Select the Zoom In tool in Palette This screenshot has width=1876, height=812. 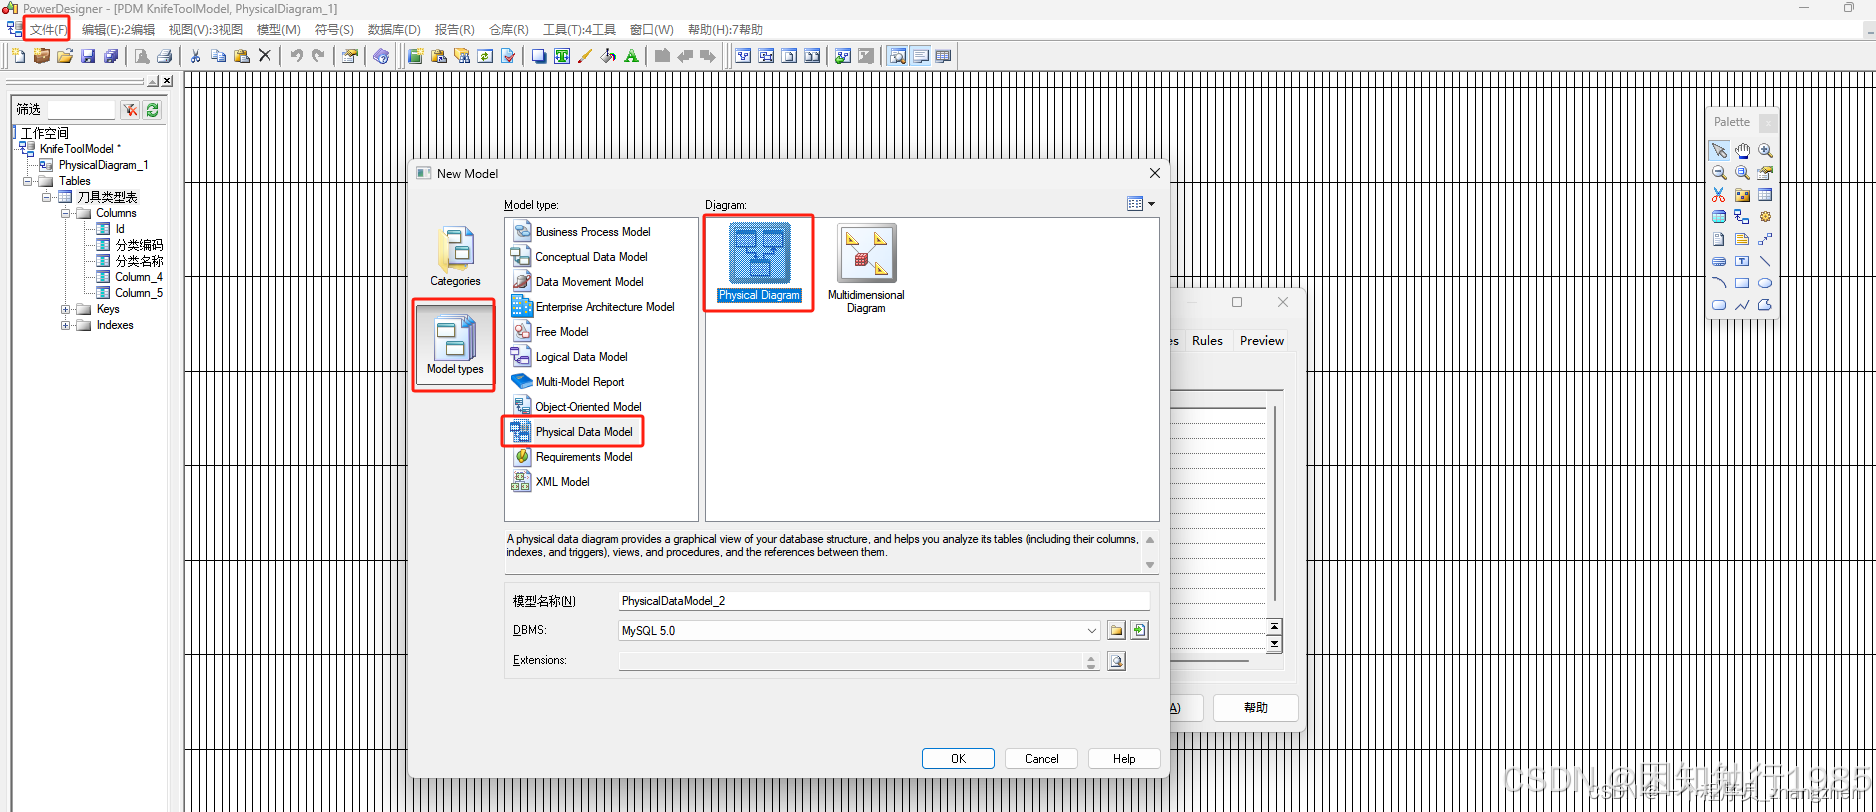(x=1765, y=150)
